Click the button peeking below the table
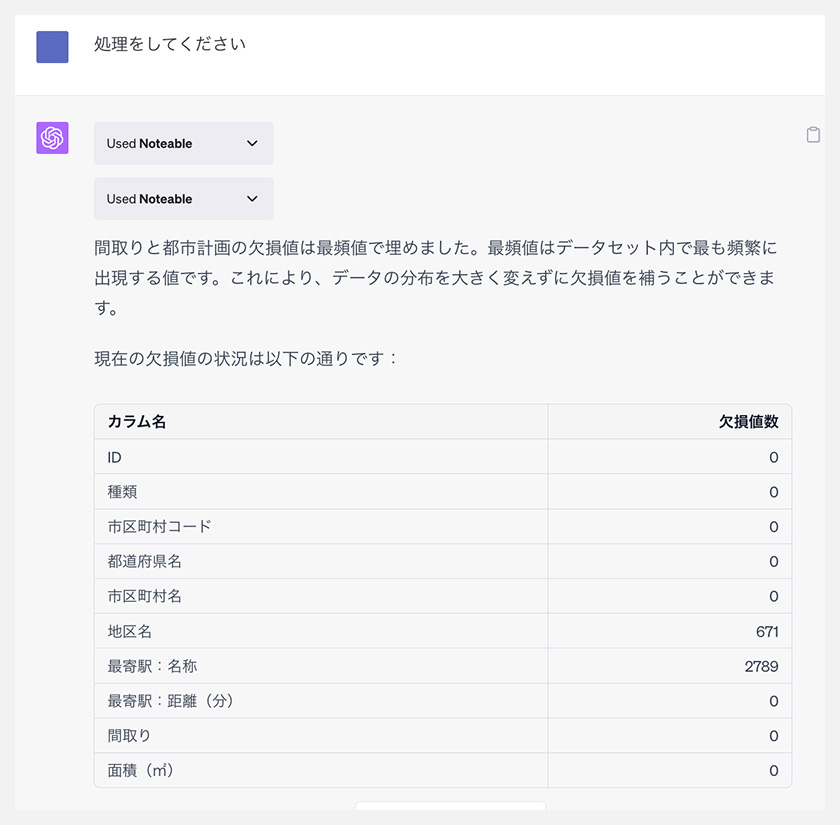 click(451, 806)
